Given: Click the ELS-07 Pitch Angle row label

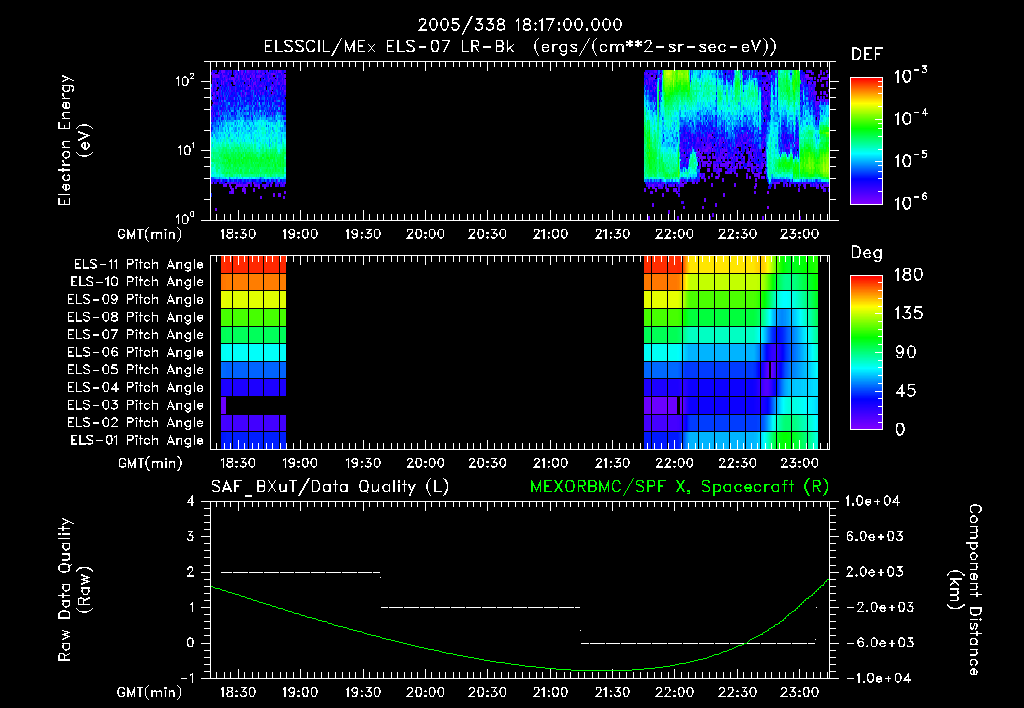Looking at the screenshot, I should [x=135, y=334].
